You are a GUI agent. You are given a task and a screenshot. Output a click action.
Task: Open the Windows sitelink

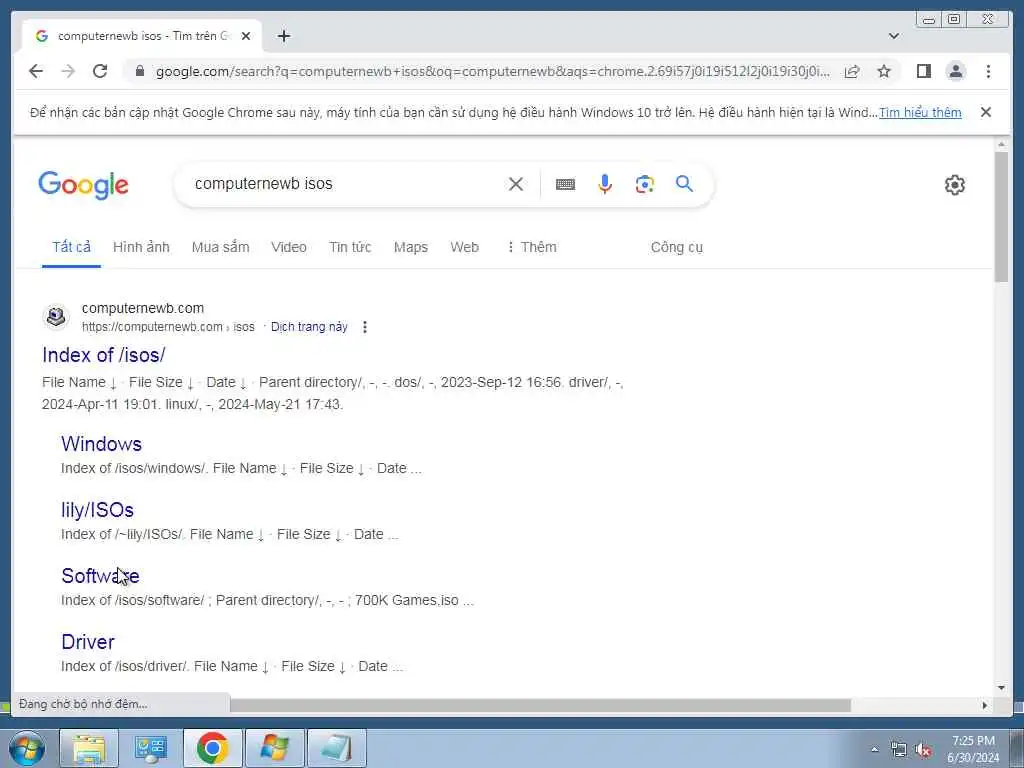tap(101, 443)
